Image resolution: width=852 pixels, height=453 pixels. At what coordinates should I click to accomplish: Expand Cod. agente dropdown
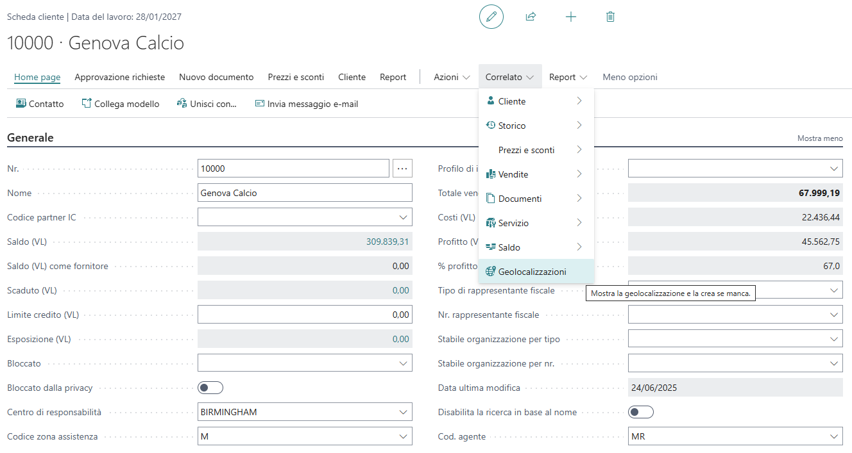pos(834,436)
